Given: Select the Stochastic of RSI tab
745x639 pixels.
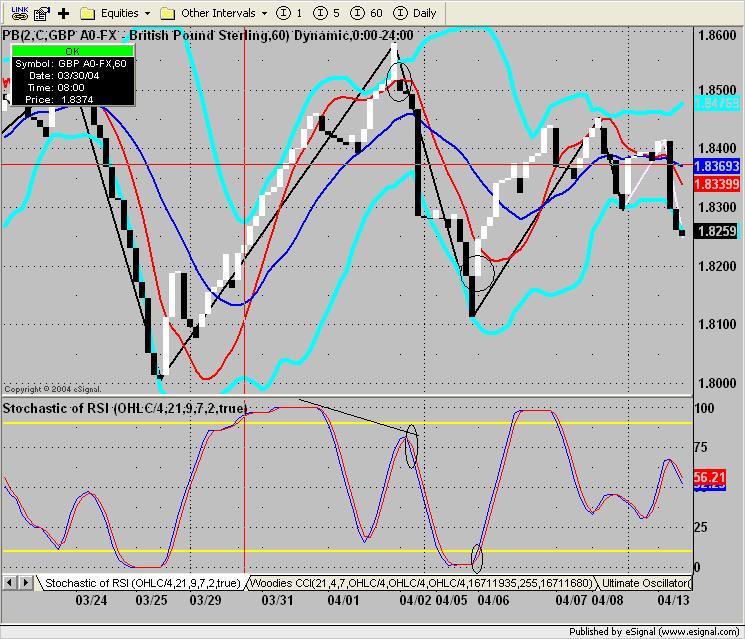Looking at the screenshot, I should (143, 583).
